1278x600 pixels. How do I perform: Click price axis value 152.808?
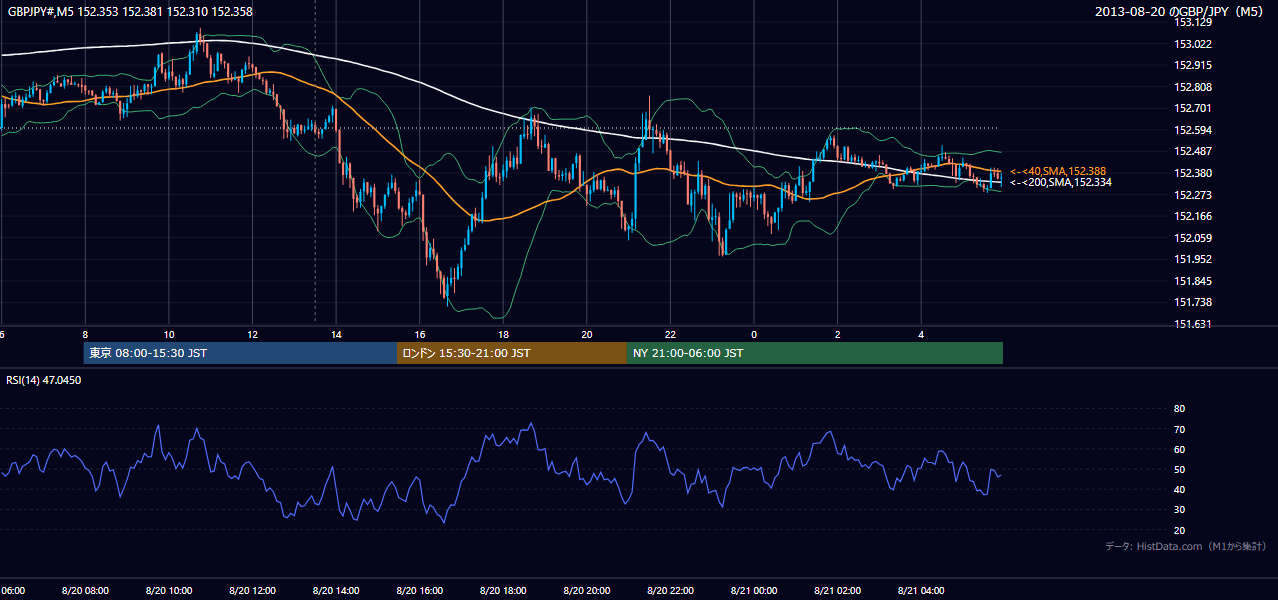[1193, 87]
